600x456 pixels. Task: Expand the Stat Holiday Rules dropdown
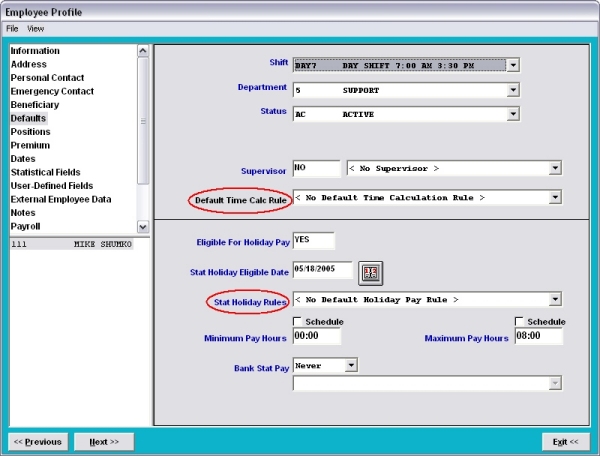click(555, 299)
